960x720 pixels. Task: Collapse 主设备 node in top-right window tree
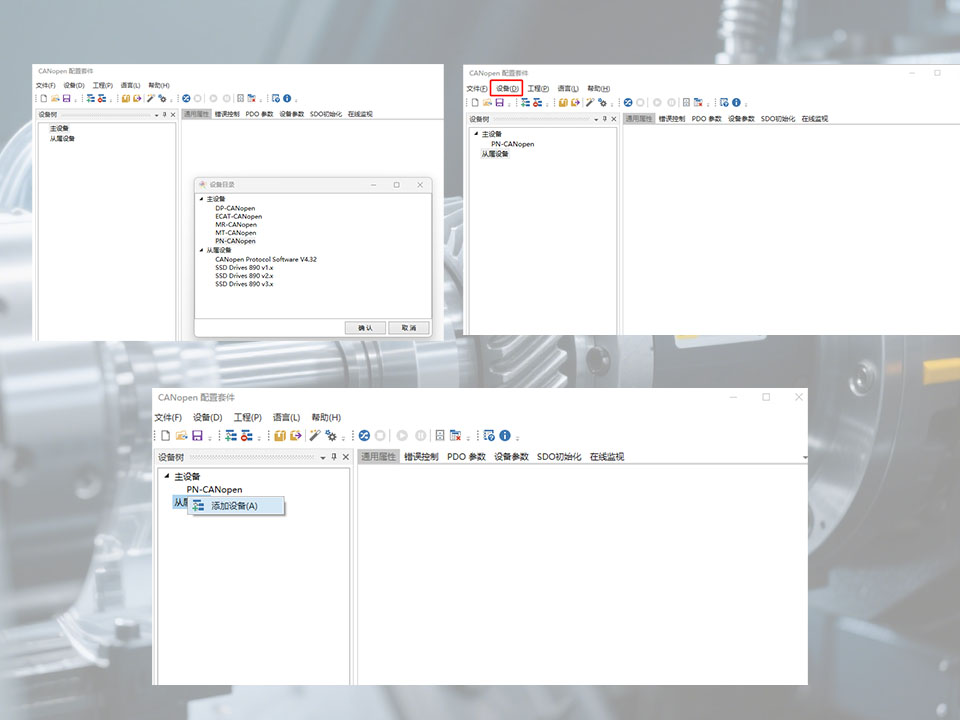476,133
